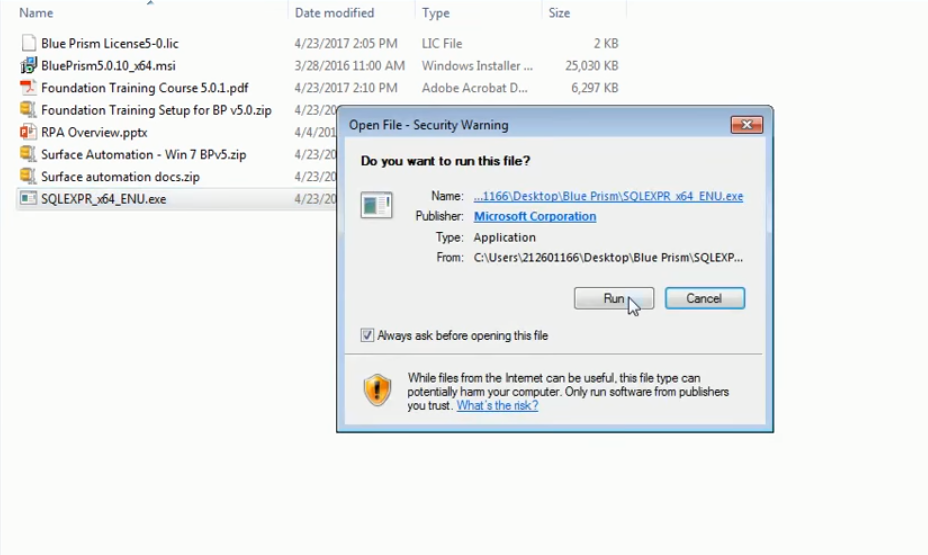Close the Open File - Security Warning dialog
The height and width of the screenshot is (555, 928).
click(x=746, y=125)
